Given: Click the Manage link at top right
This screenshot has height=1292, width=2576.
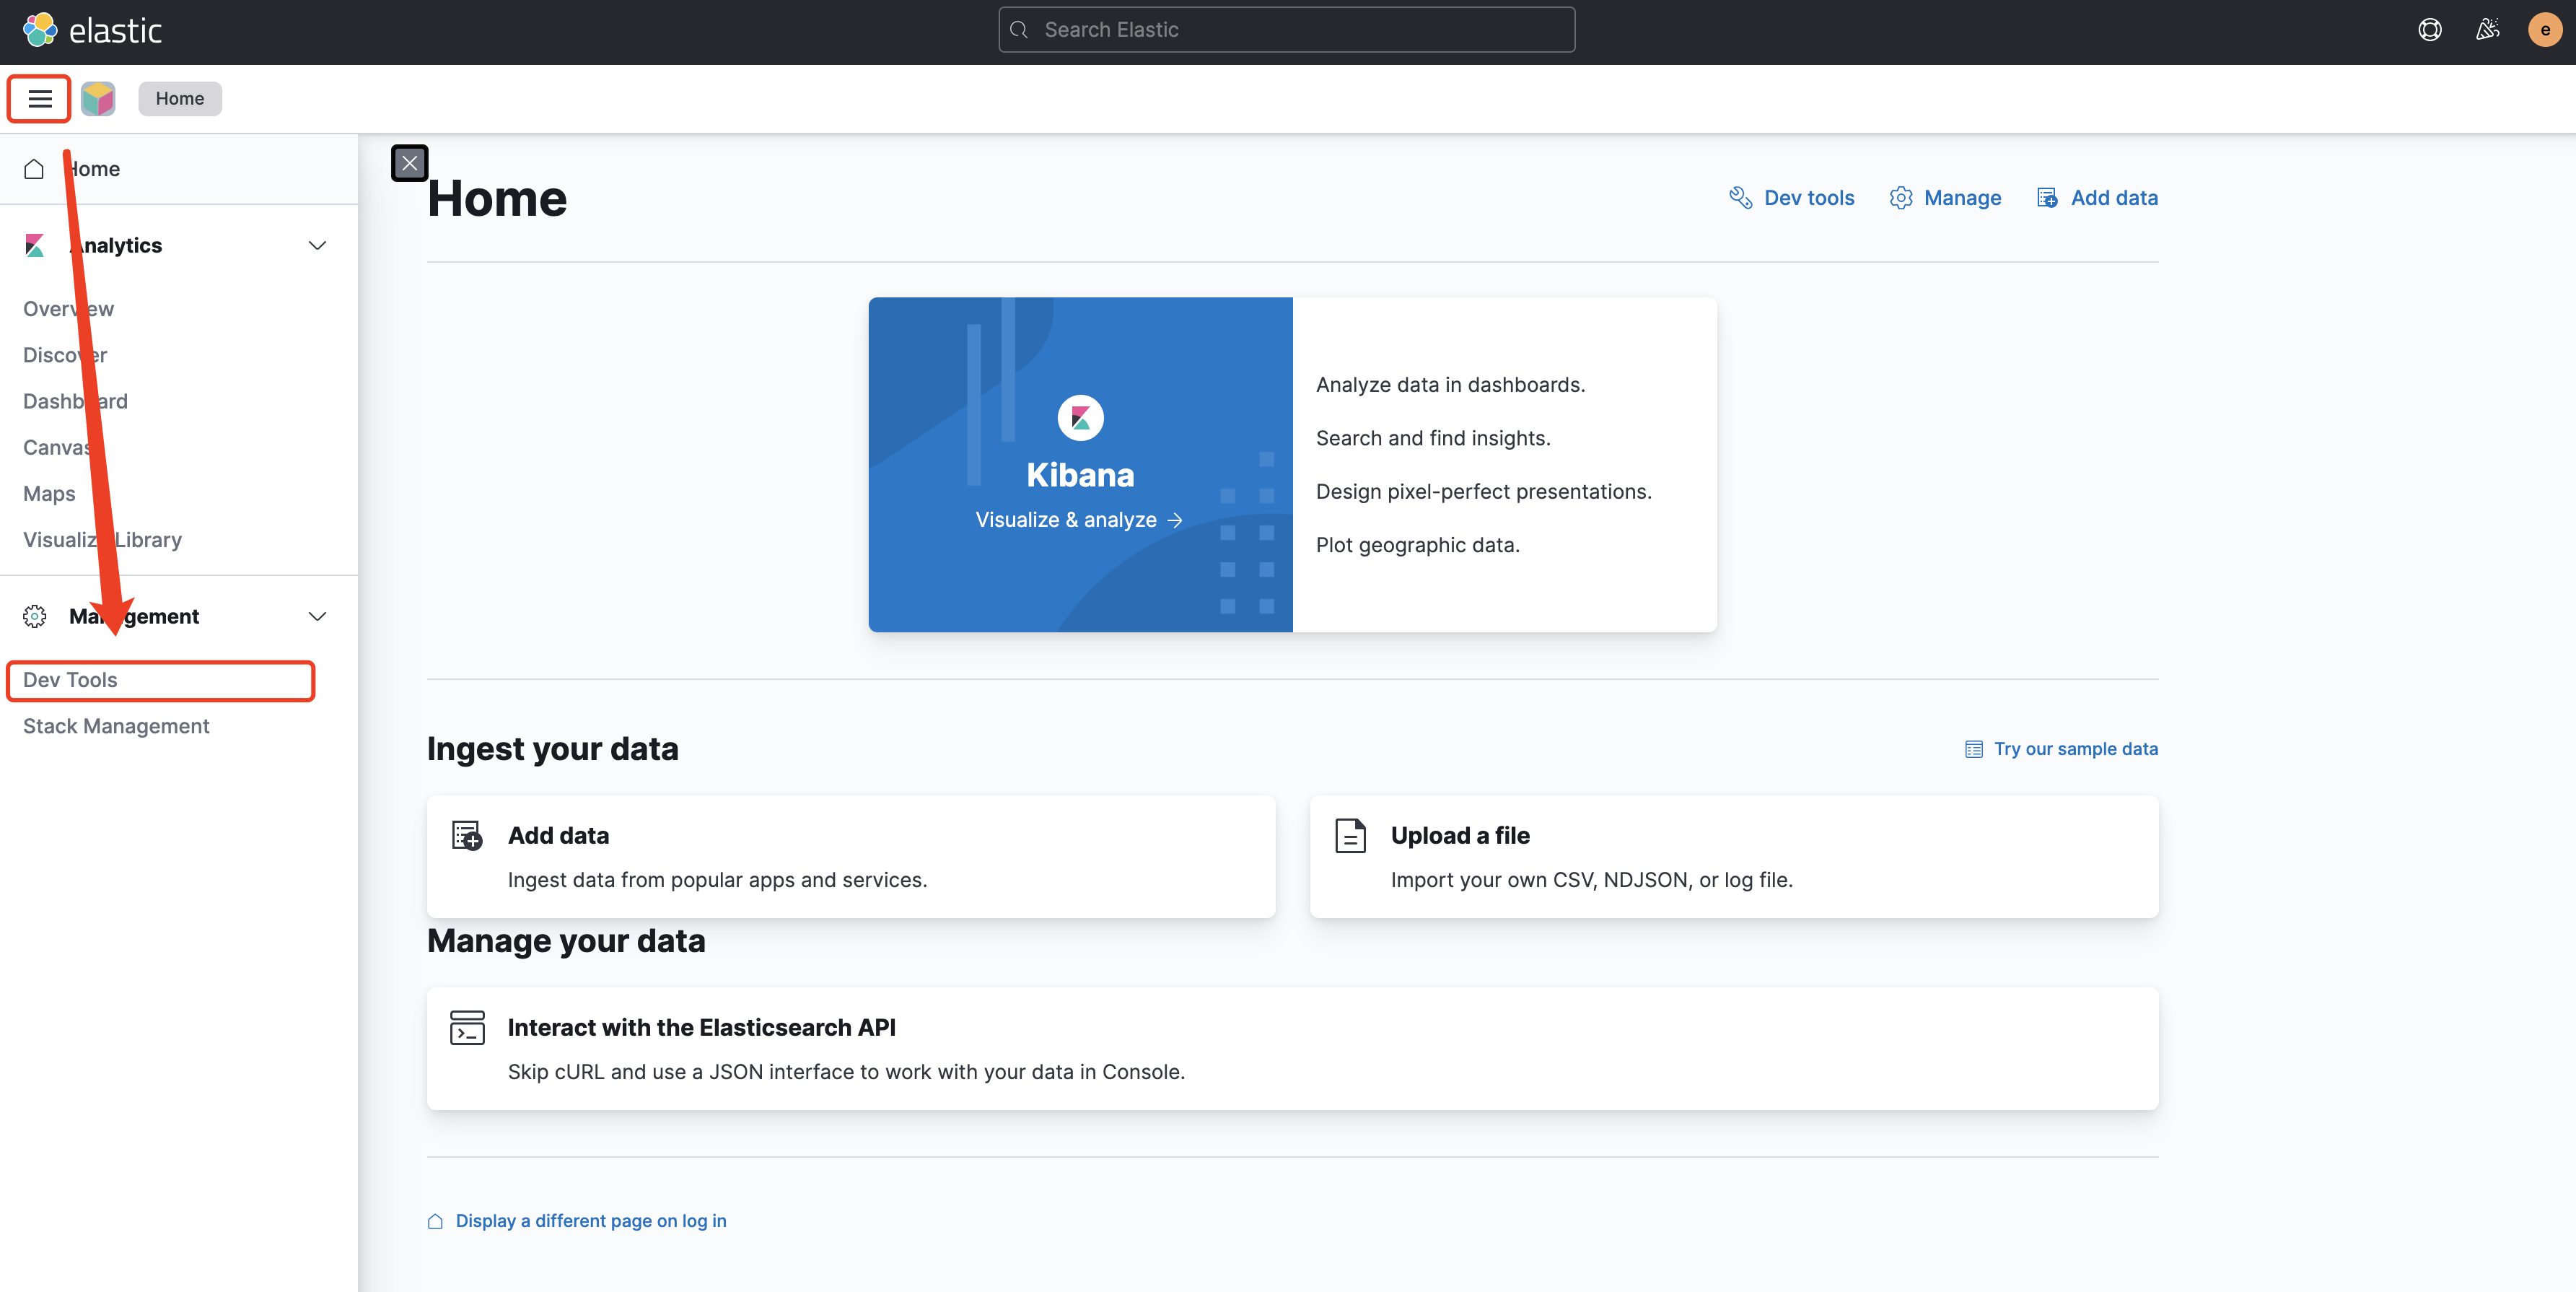Looking at the screenshot, I should click(1945, 198).
